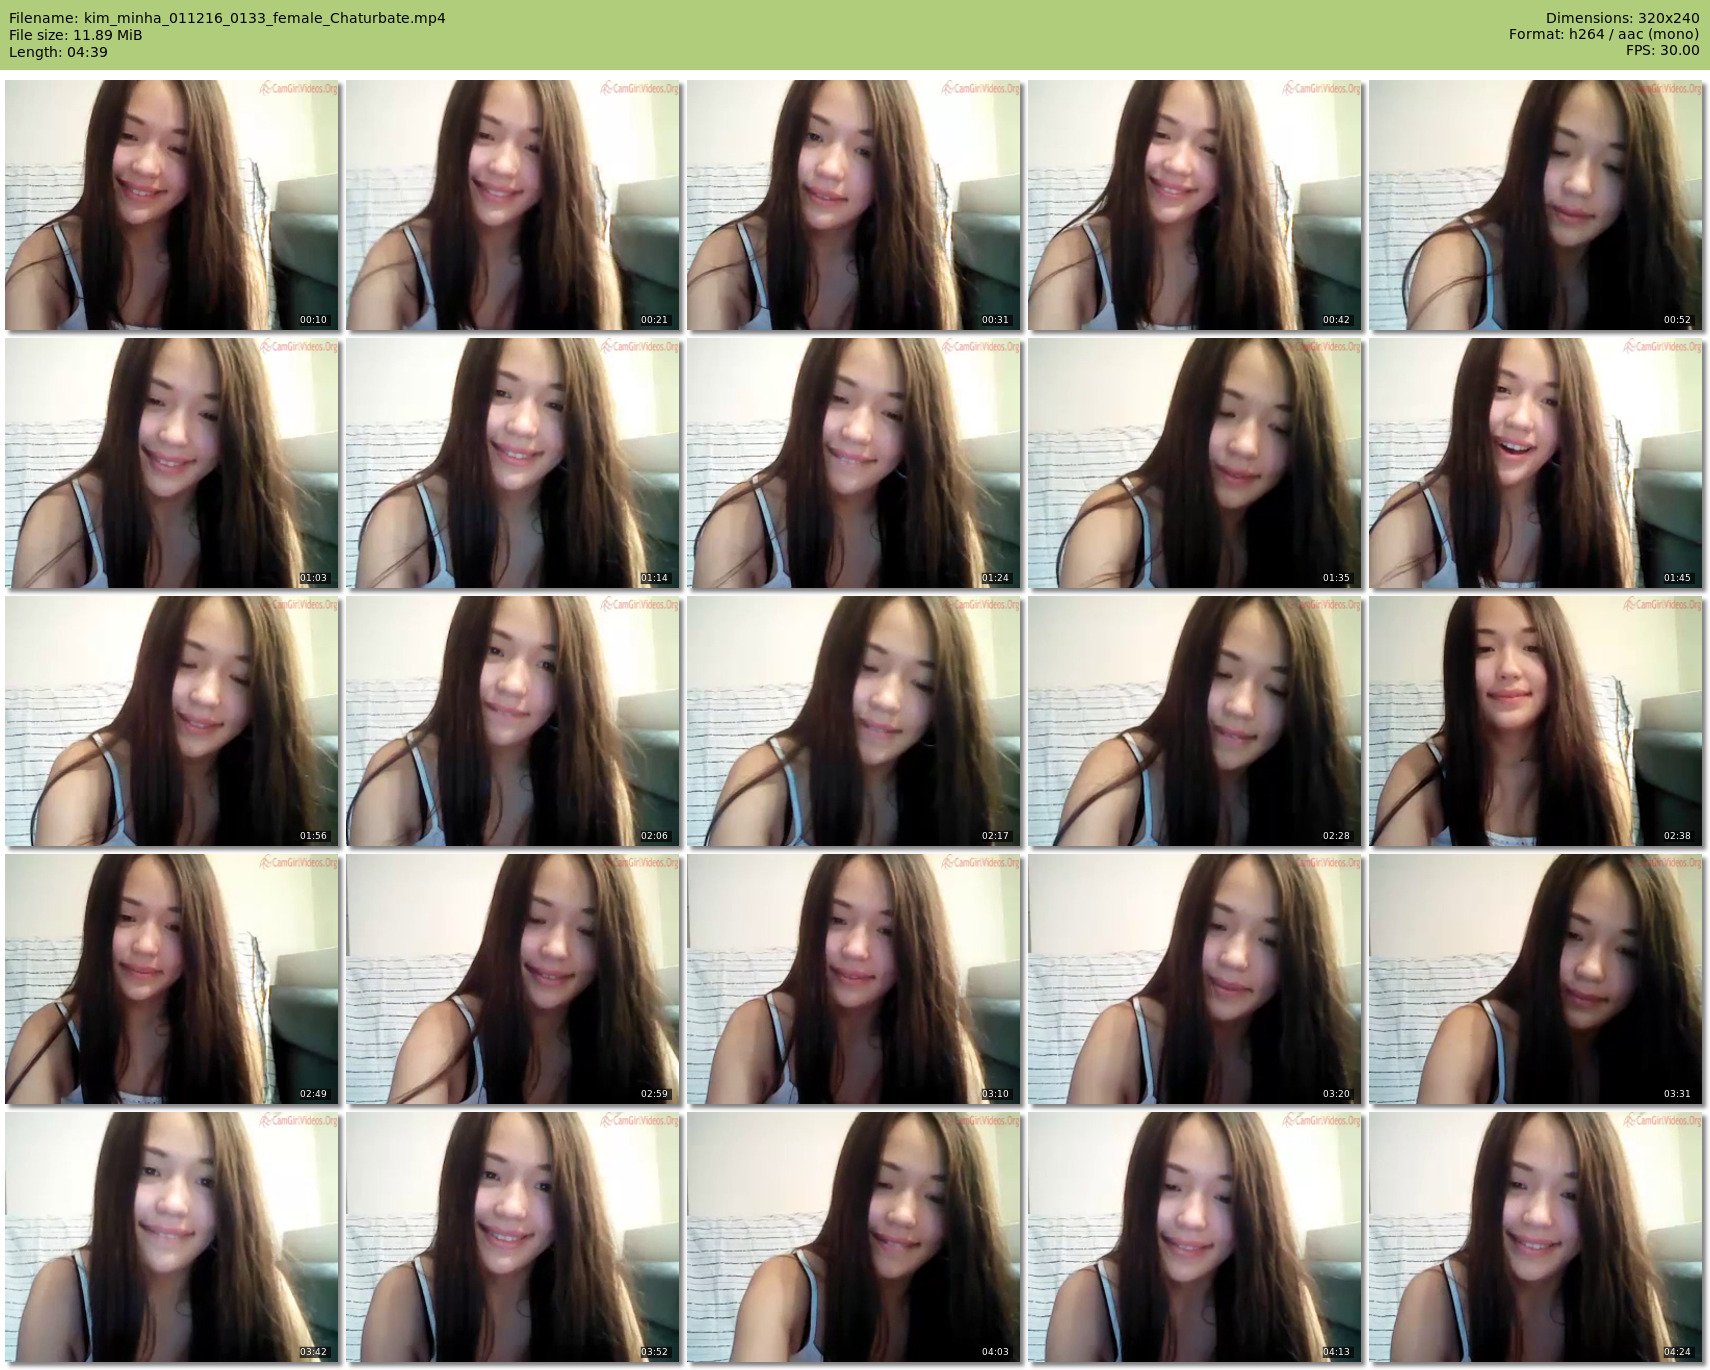This screenshot has width=1710, height=1370.
Task: Open the thumbnail marked 02:38
Action: 1535,721
